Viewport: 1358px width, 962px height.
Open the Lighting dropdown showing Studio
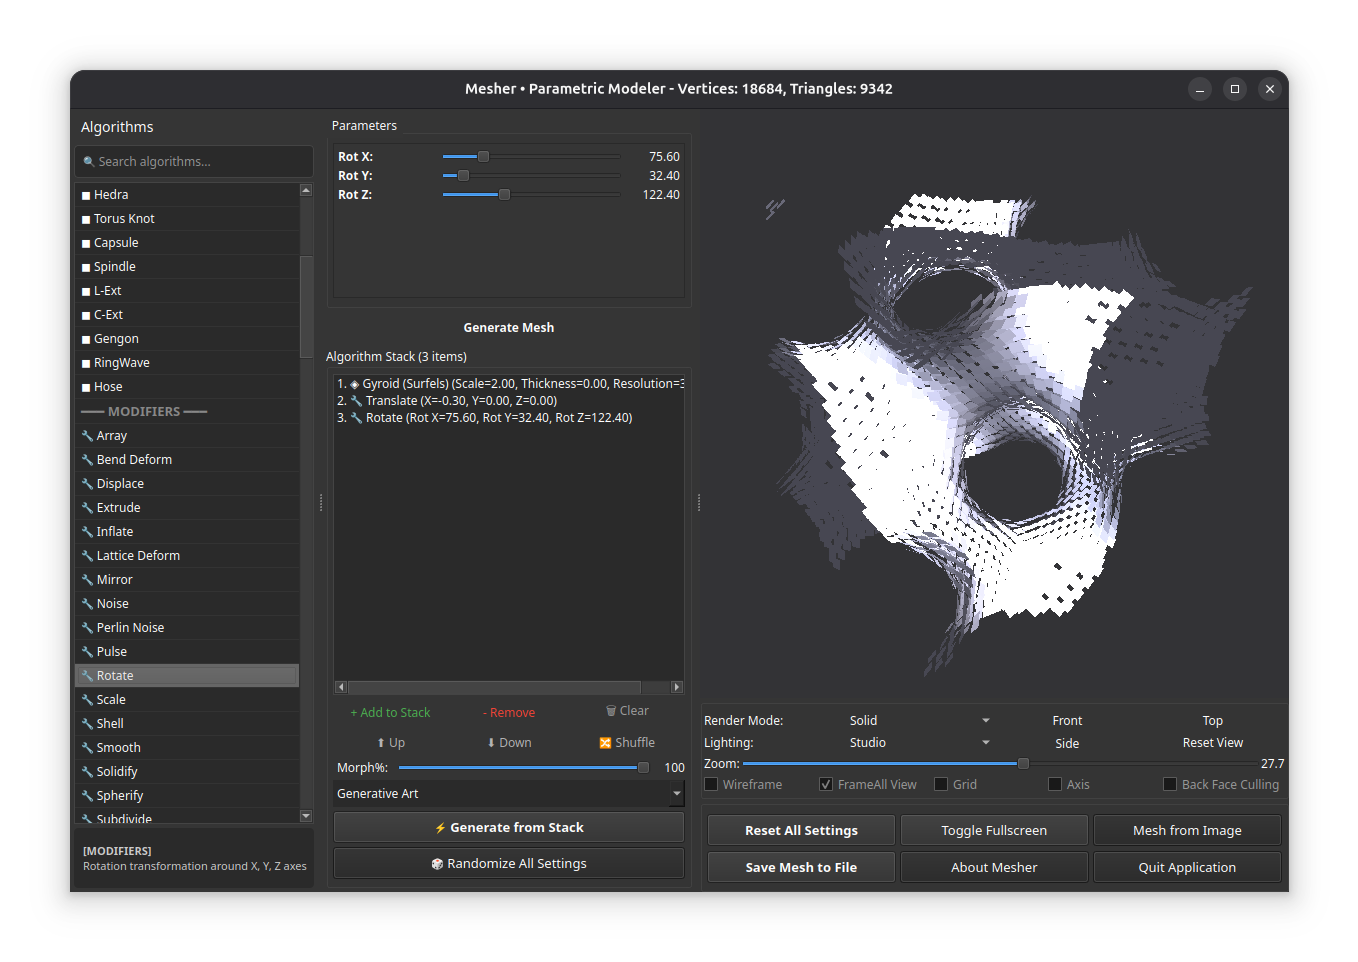click(x=916, y=742)
